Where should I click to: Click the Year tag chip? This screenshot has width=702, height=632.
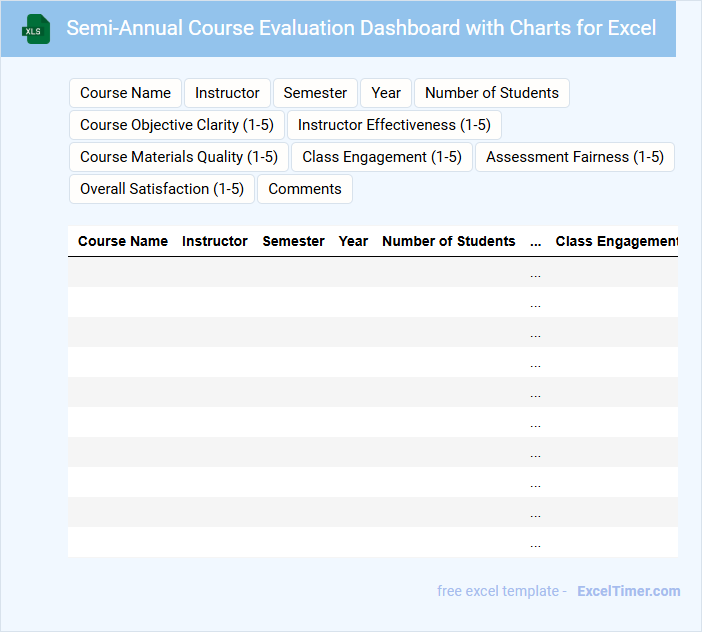point(386,93)
